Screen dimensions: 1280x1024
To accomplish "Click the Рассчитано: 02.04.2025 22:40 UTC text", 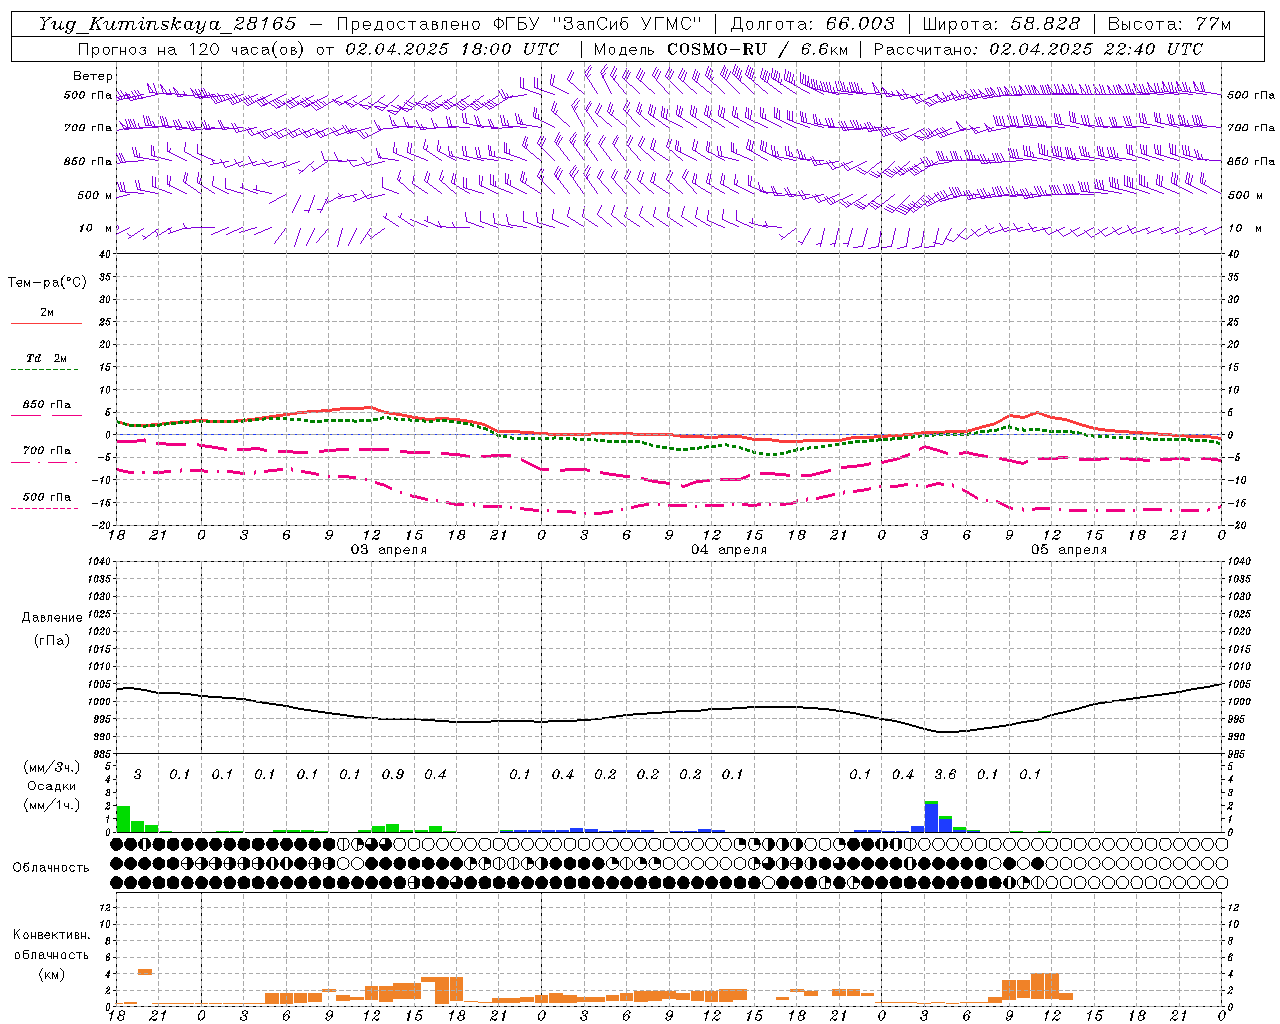I will (1038, 49).
